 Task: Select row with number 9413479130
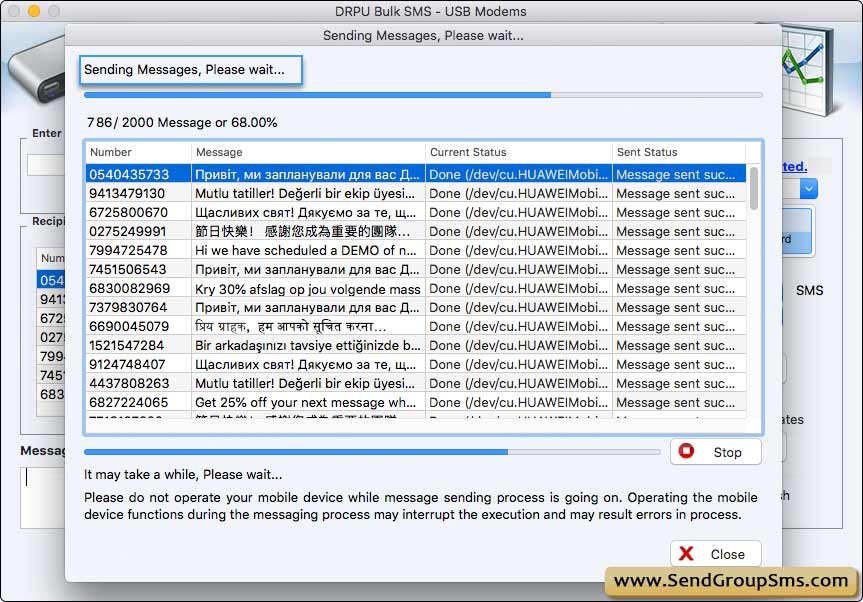(x=416, y=194)
